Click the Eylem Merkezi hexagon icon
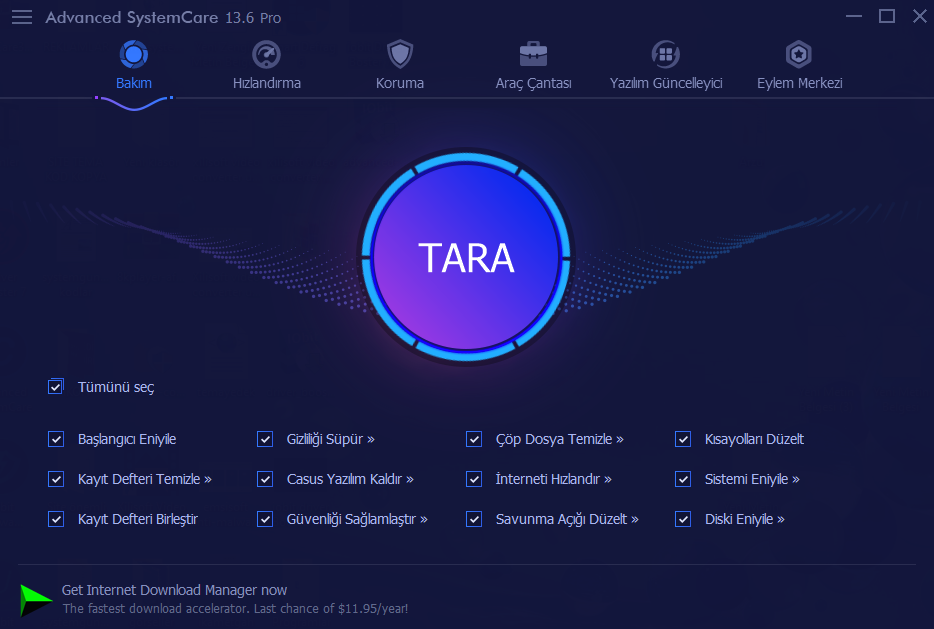 tap(799, 55)
